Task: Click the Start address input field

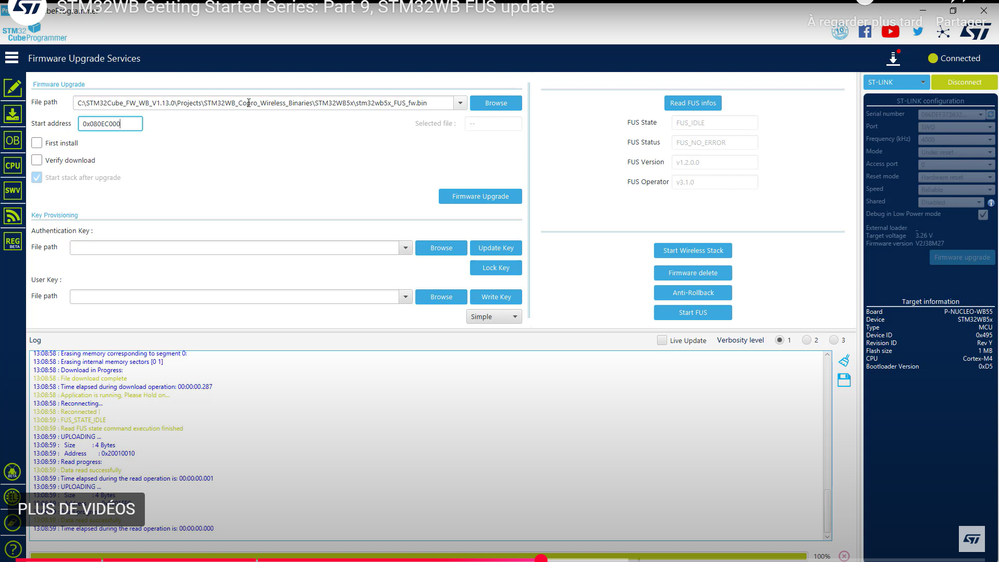Action: tap(110, 124)
